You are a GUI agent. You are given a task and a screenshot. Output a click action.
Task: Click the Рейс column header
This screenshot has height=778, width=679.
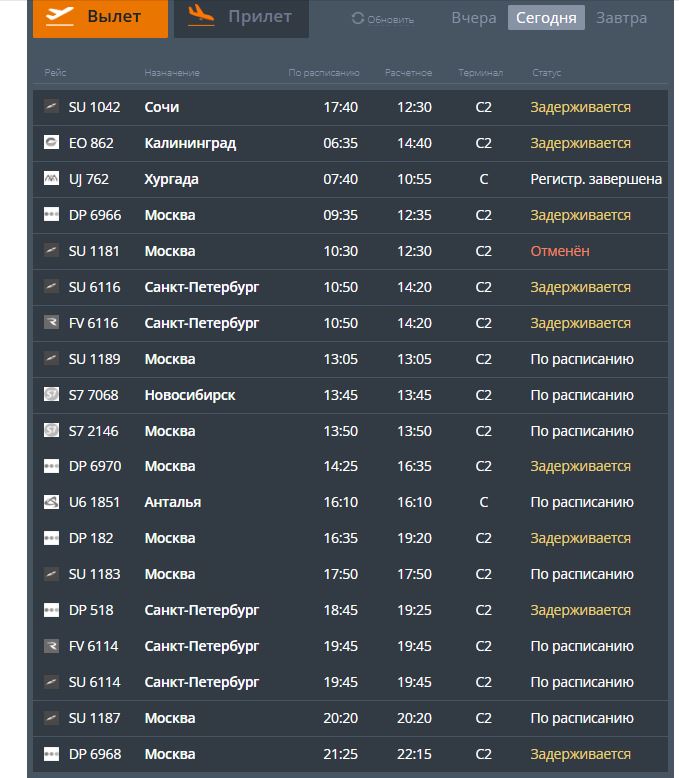[x=55, y=72]
